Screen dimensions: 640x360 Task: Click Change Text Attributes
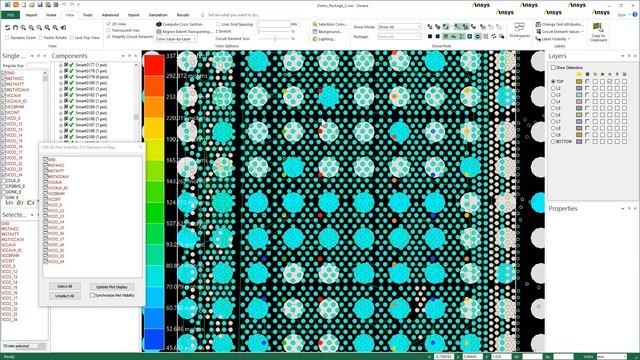pos(559,24)
